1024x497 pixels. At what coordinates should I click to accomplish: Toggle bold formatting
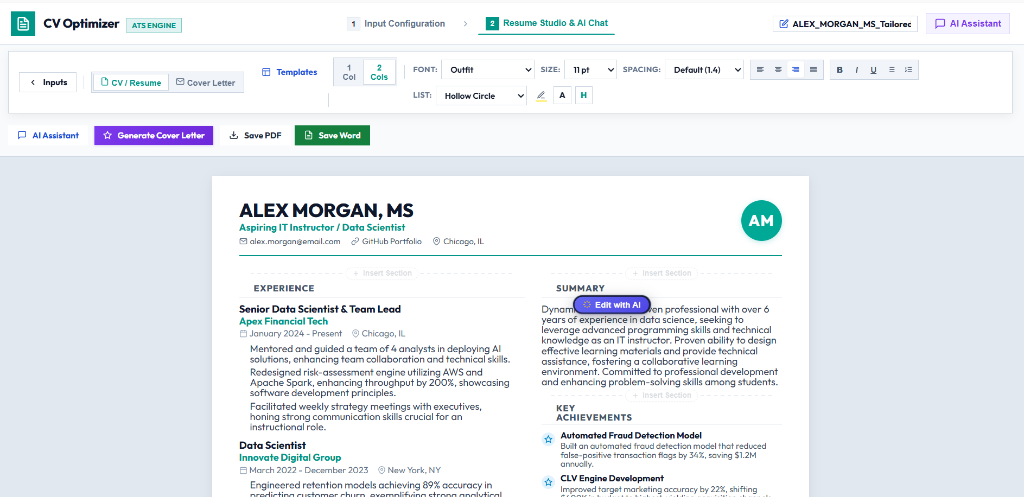tap(840, 70)
